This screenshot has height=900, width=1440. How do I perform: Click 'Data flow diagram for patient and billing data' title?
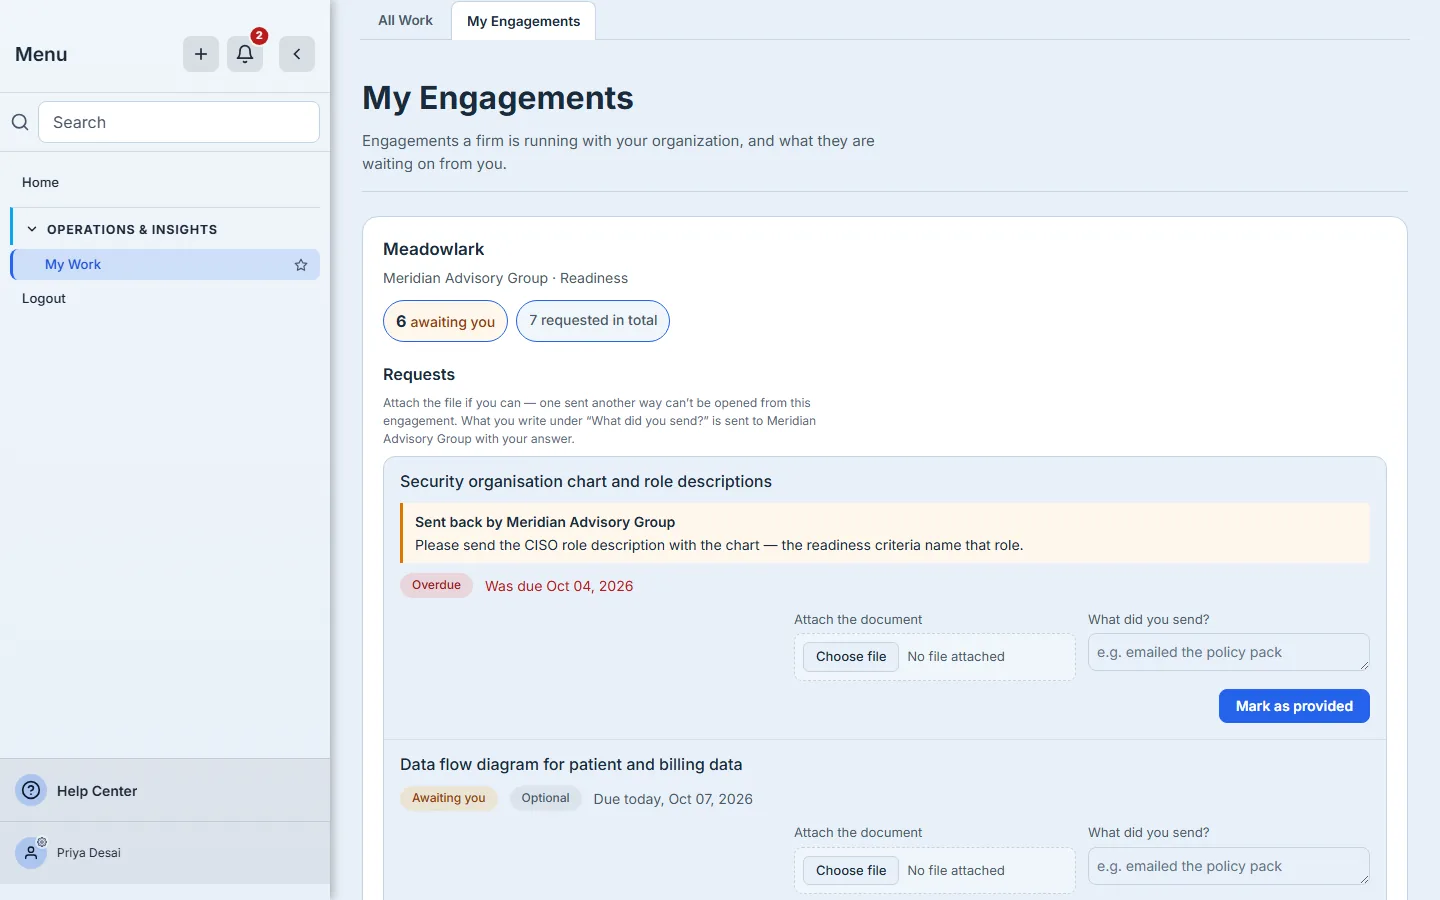pos(571,764)
